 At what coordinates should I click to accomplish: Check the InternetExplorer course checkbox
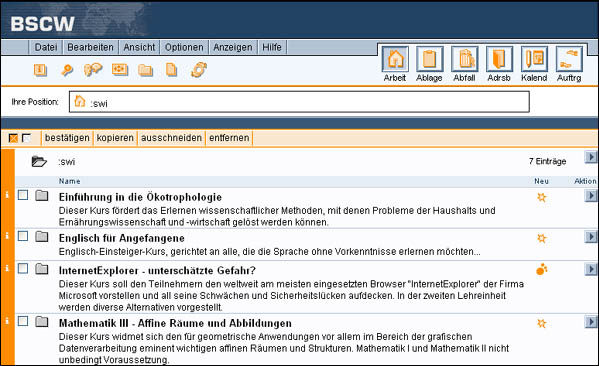pos(23,269)
